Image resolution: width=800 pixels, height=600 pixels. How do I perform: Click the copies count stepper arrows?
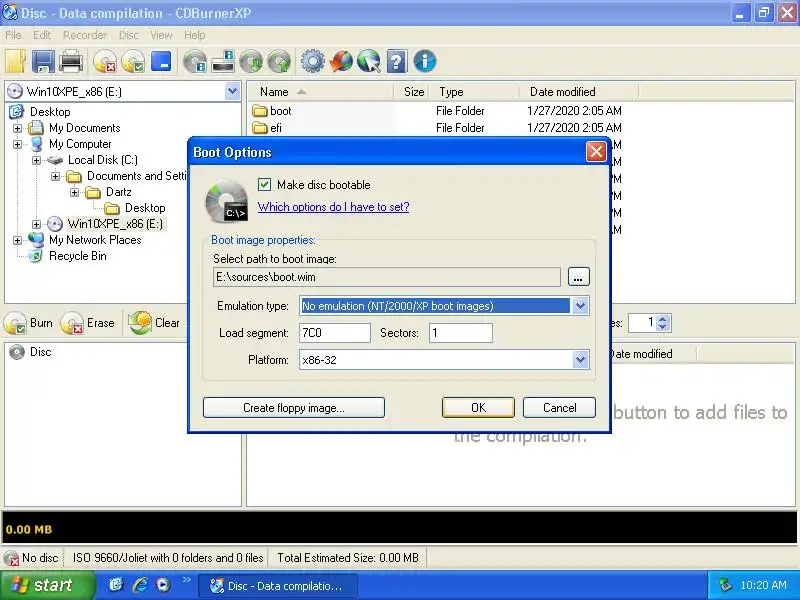[x=662, y=323]
